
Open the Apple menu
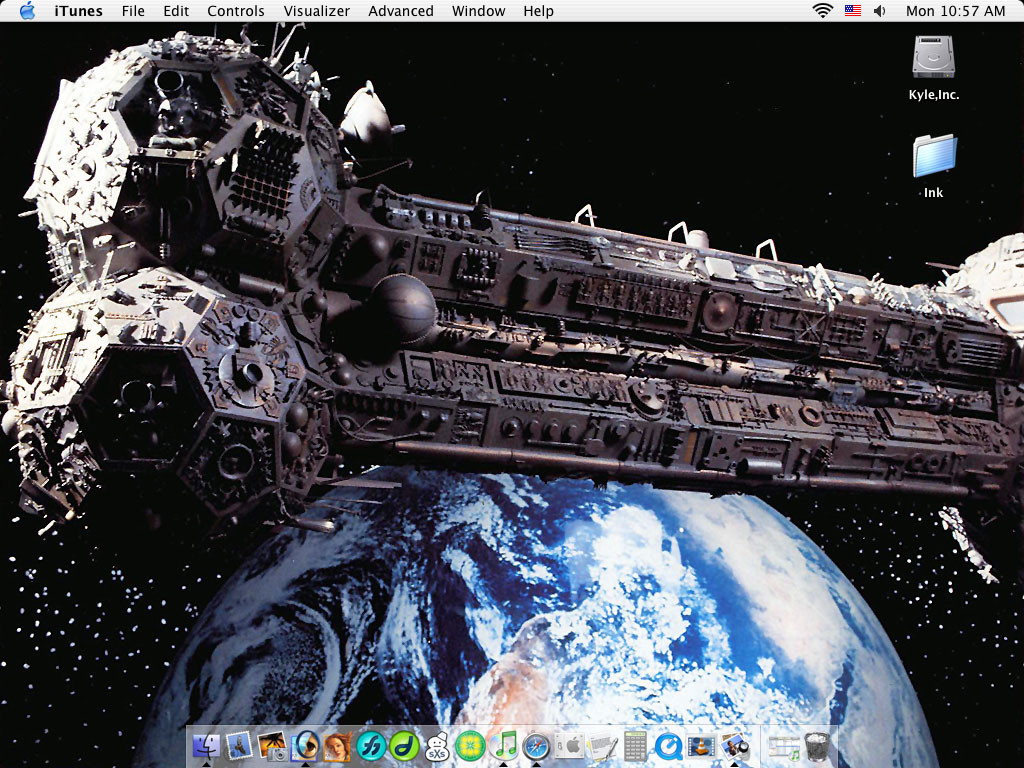(x=27, y=10)
